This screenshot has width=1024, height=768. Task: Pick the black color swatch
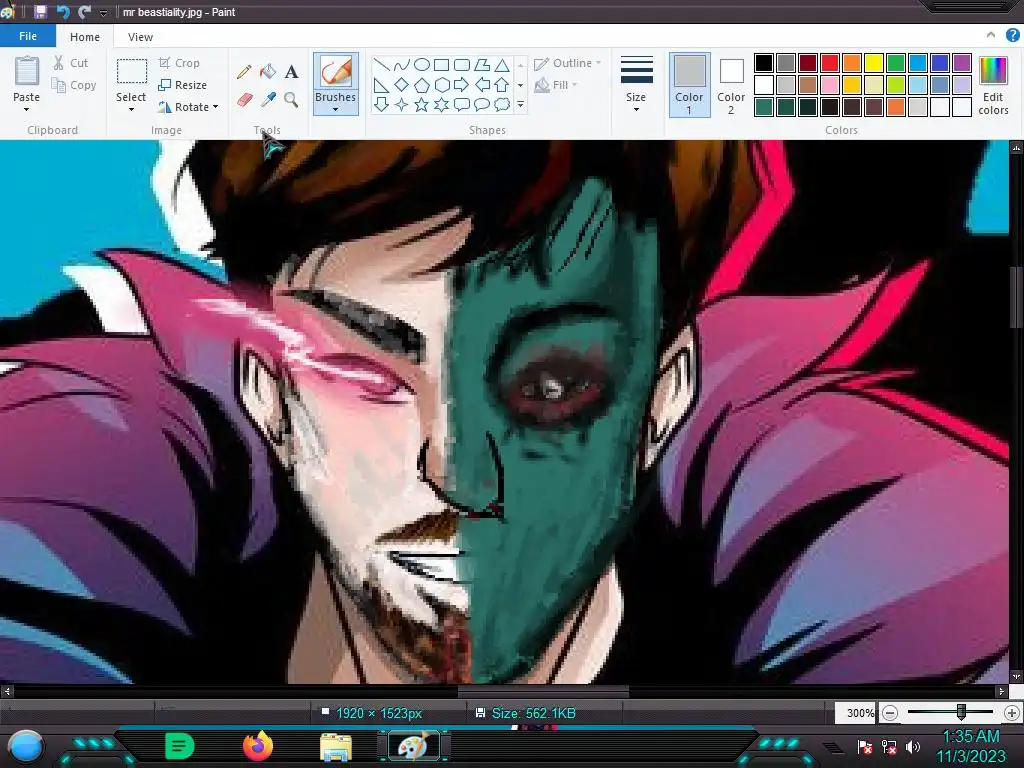coord(764,63)
